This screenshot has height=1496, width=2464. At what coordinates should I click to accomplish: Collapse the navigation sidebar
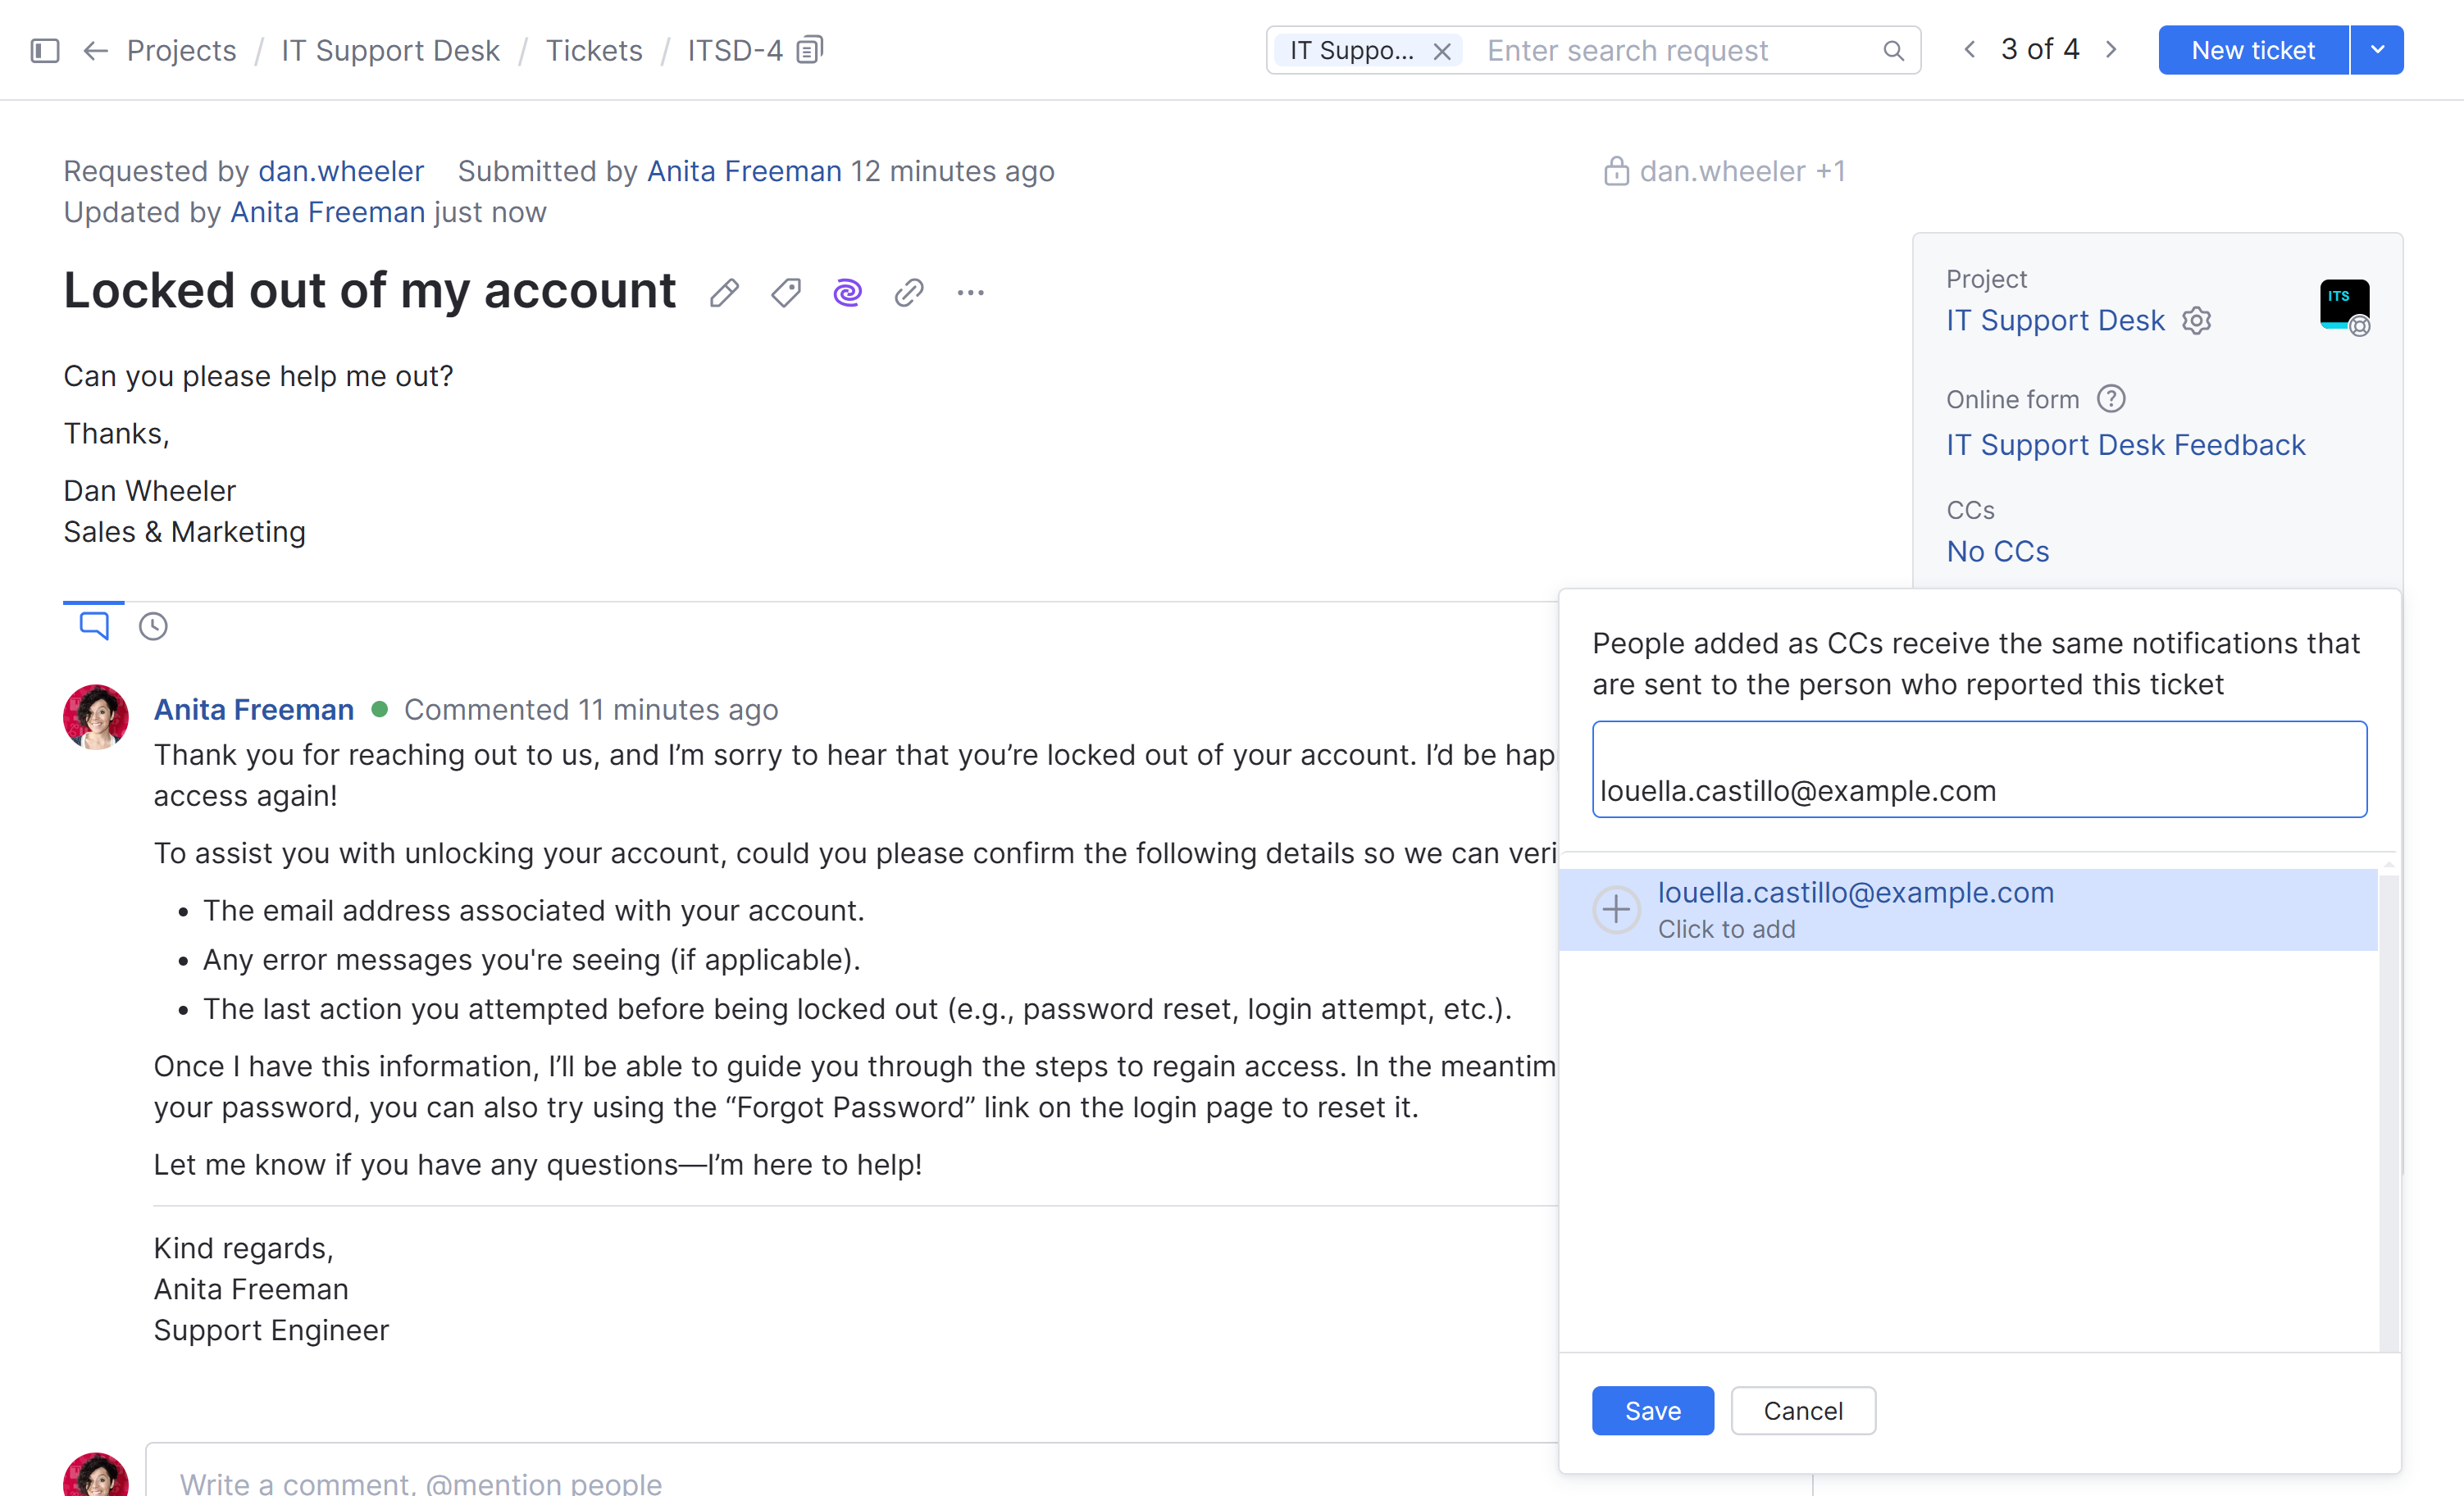(44, 50)
